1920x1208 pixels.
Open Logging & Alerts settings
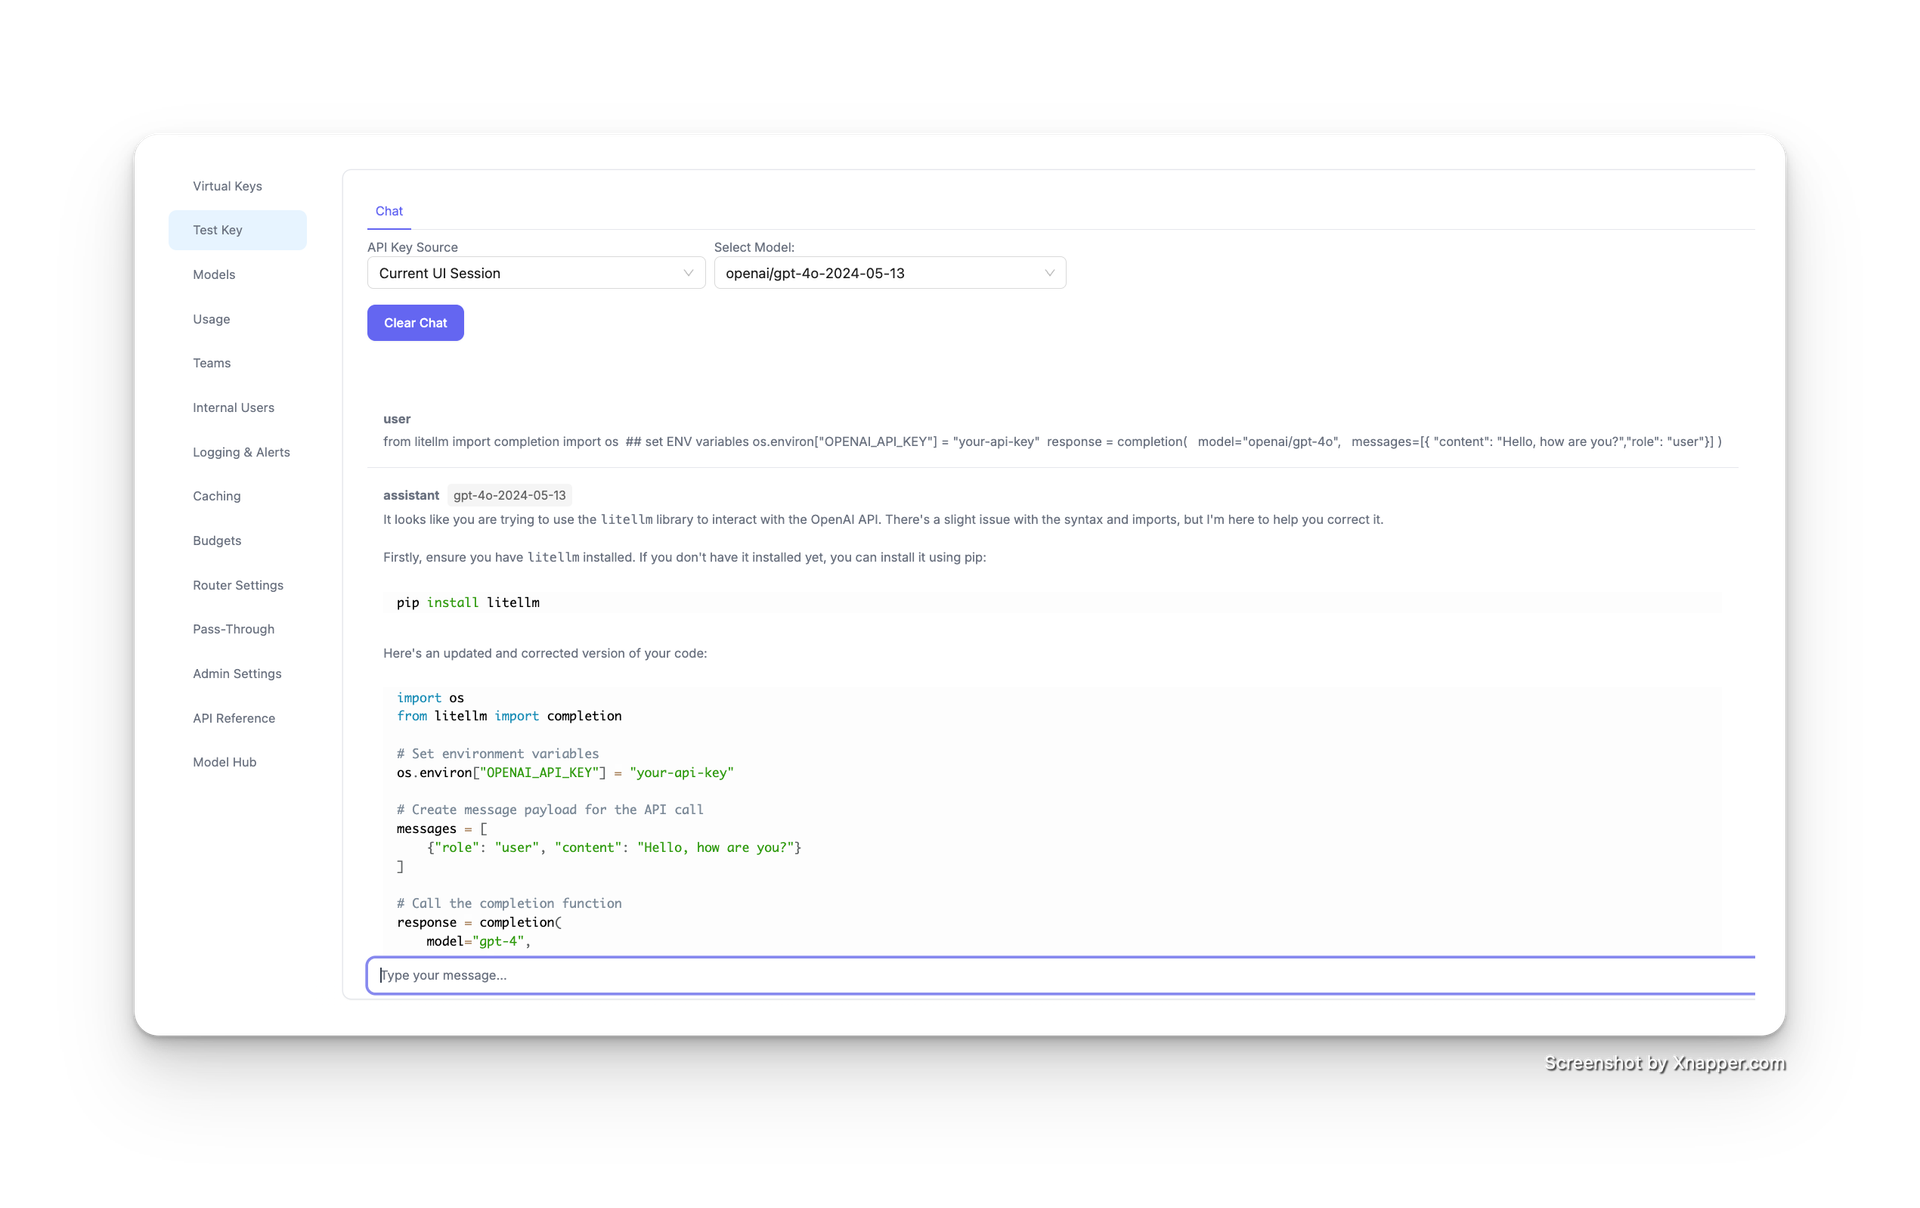coord(241,452)
